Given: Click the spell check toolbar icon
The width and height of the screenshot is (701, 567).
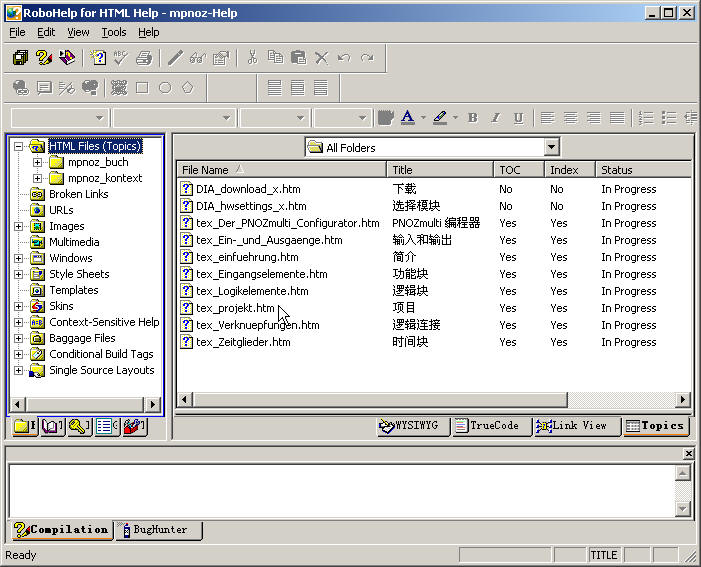Looking at the screenshot, I should point(120,58).
